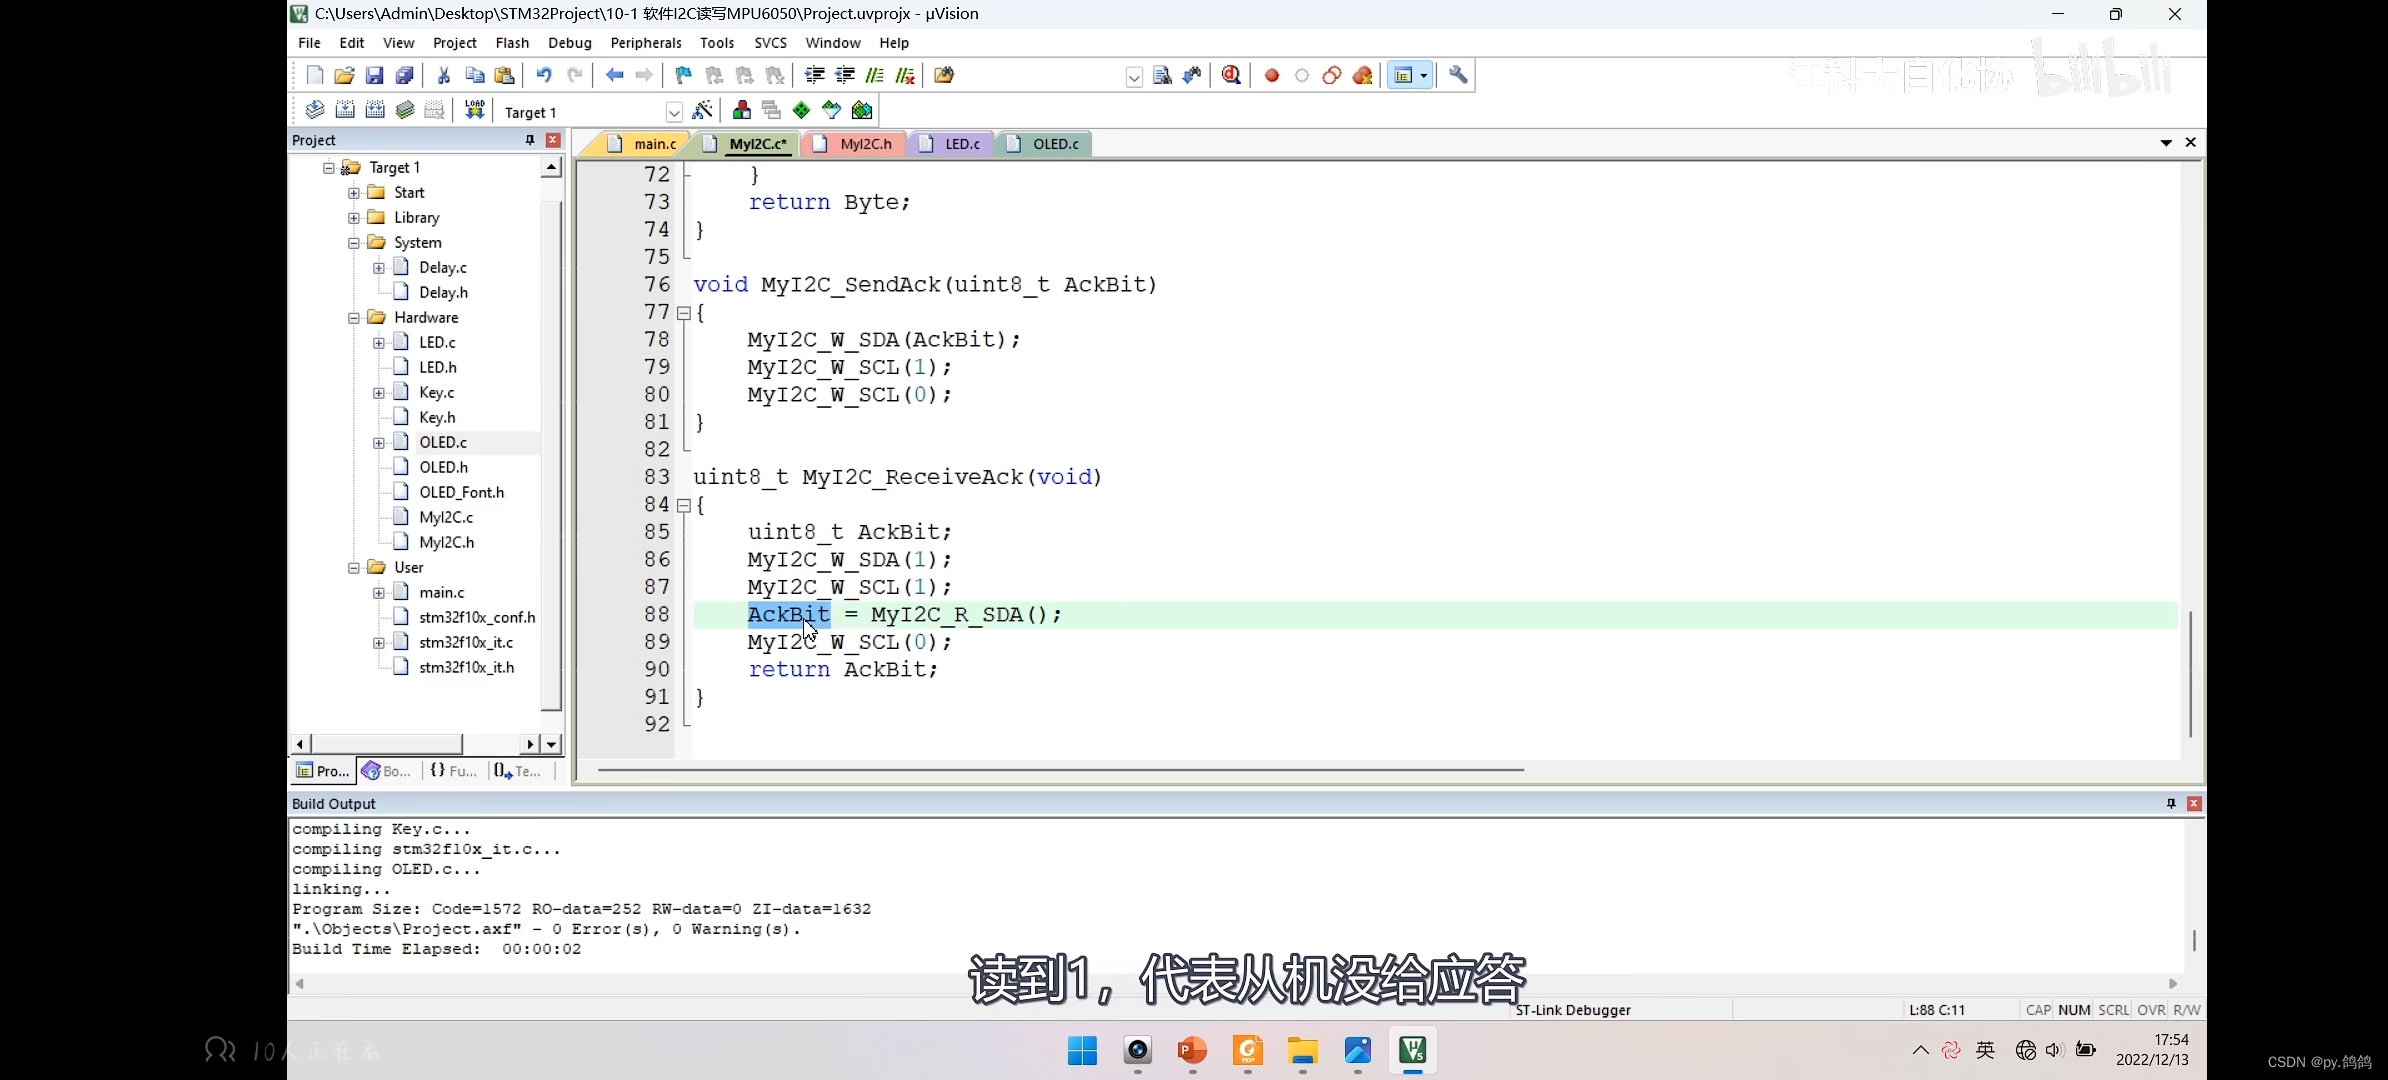Screen dimensions: 2388x1080
Task: Click the editor horizontal scrollbar
Action: point(1060,770)
